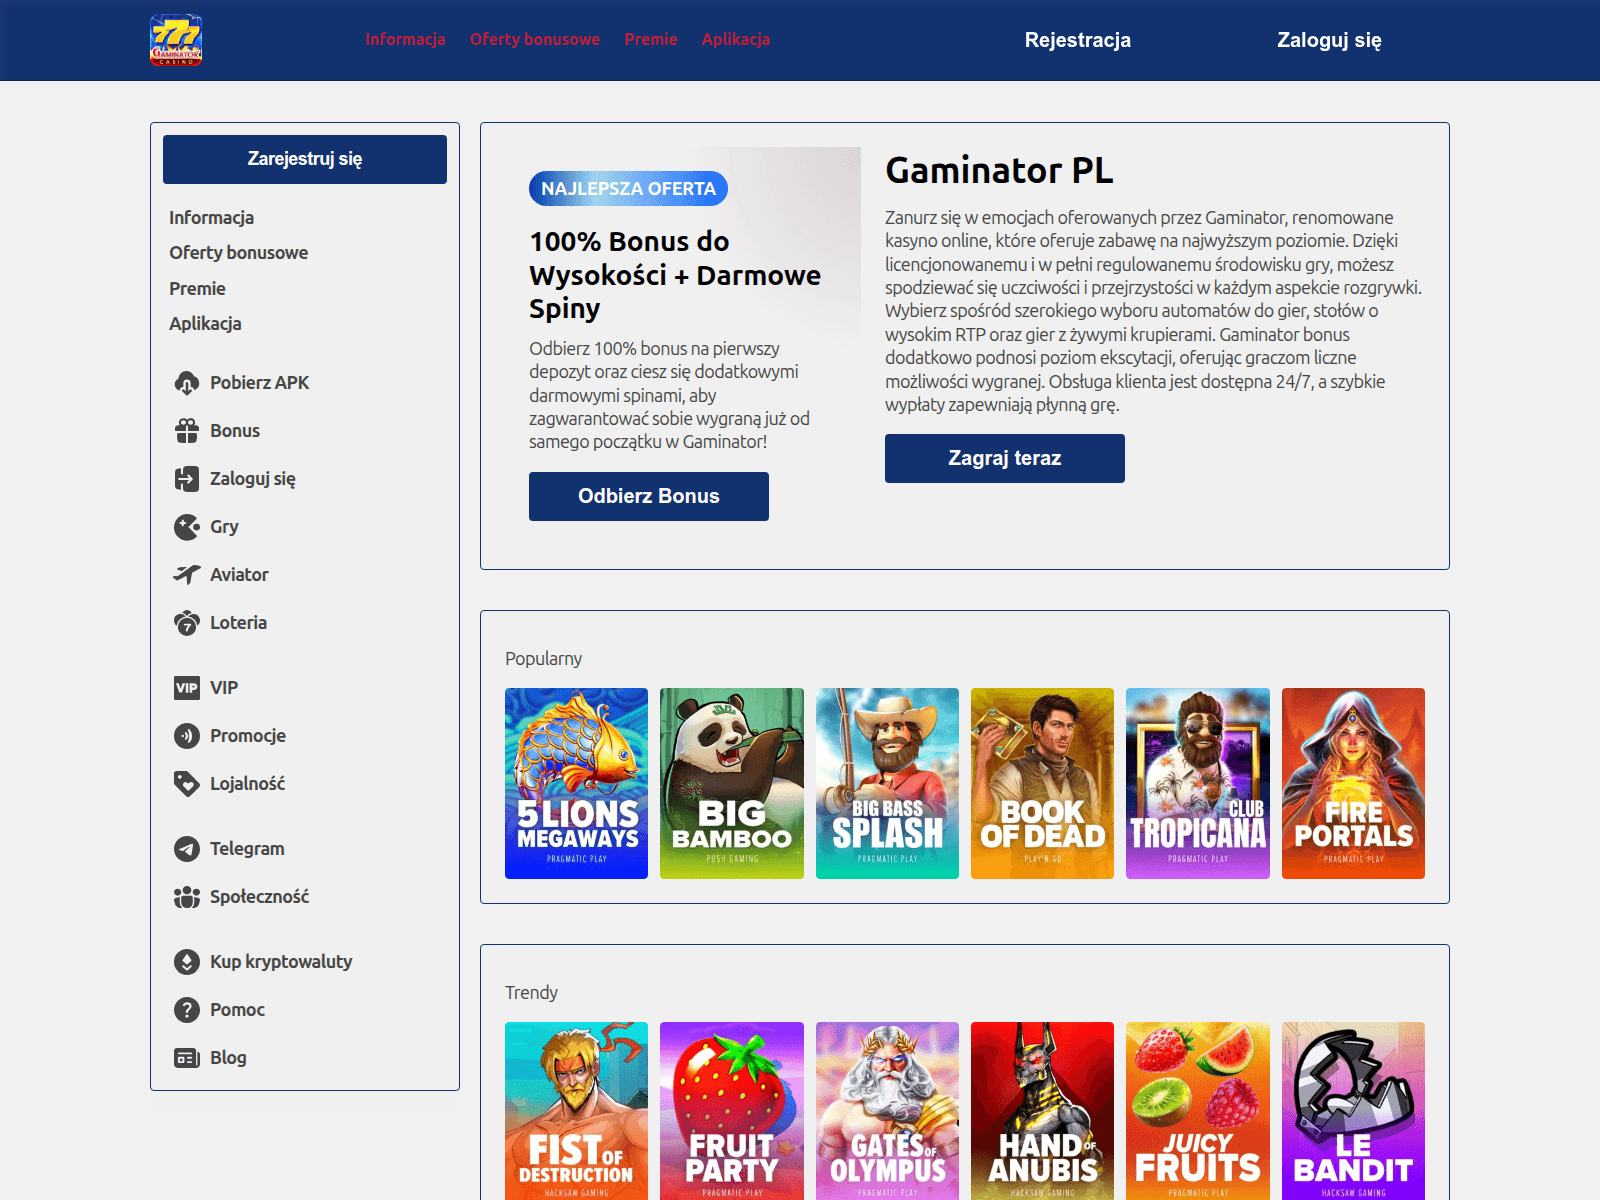Screen dimensions: 1600x1200
Task: Click the Kup kryptowaluty coin icon
Action: (187, 962)
